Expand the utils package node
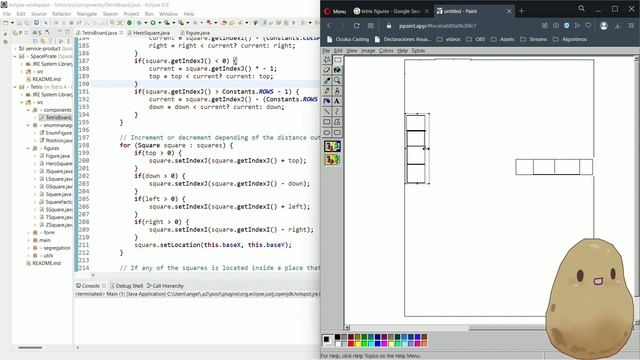This screenshot has height=360, width=640. 29,256
